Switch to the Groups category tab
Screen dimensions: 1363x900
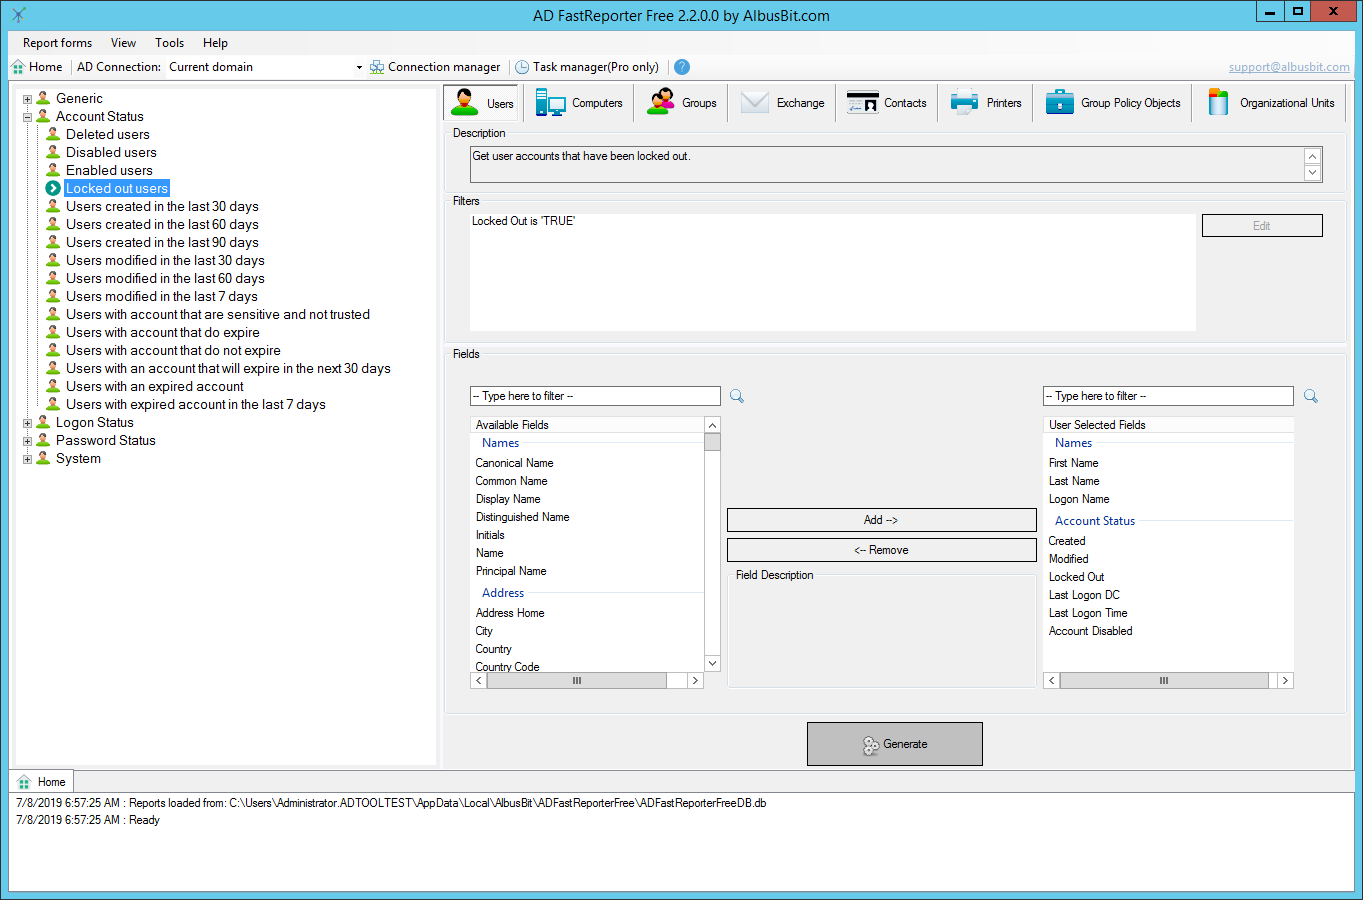point(681,103)
